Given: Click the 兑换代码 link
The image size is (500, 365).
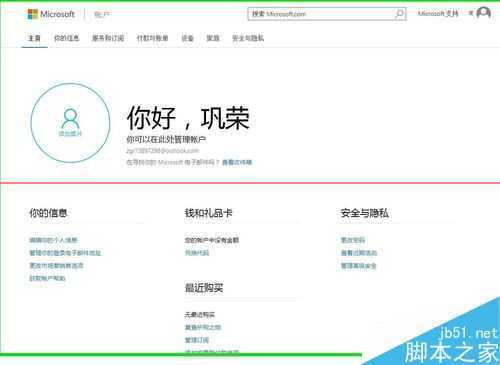Looking at the screenshot, I should [x=197, y=253].
